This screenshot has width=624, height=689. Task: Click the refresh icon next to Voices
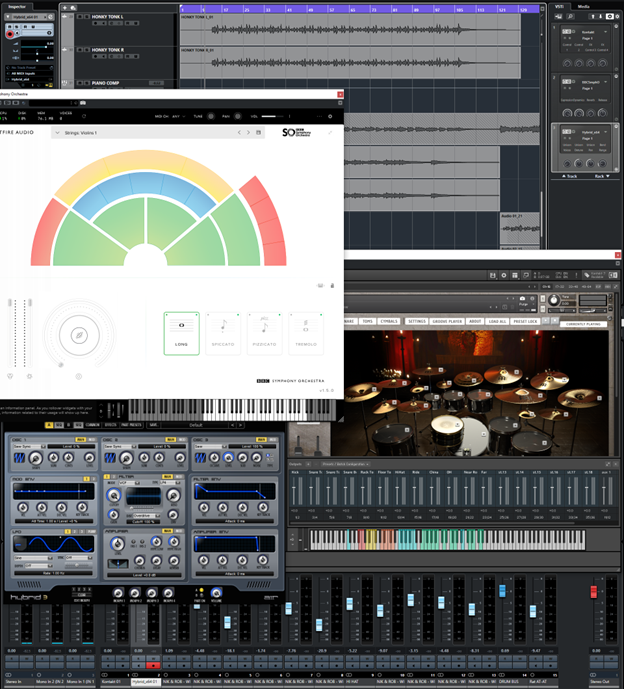click(84, 116)
